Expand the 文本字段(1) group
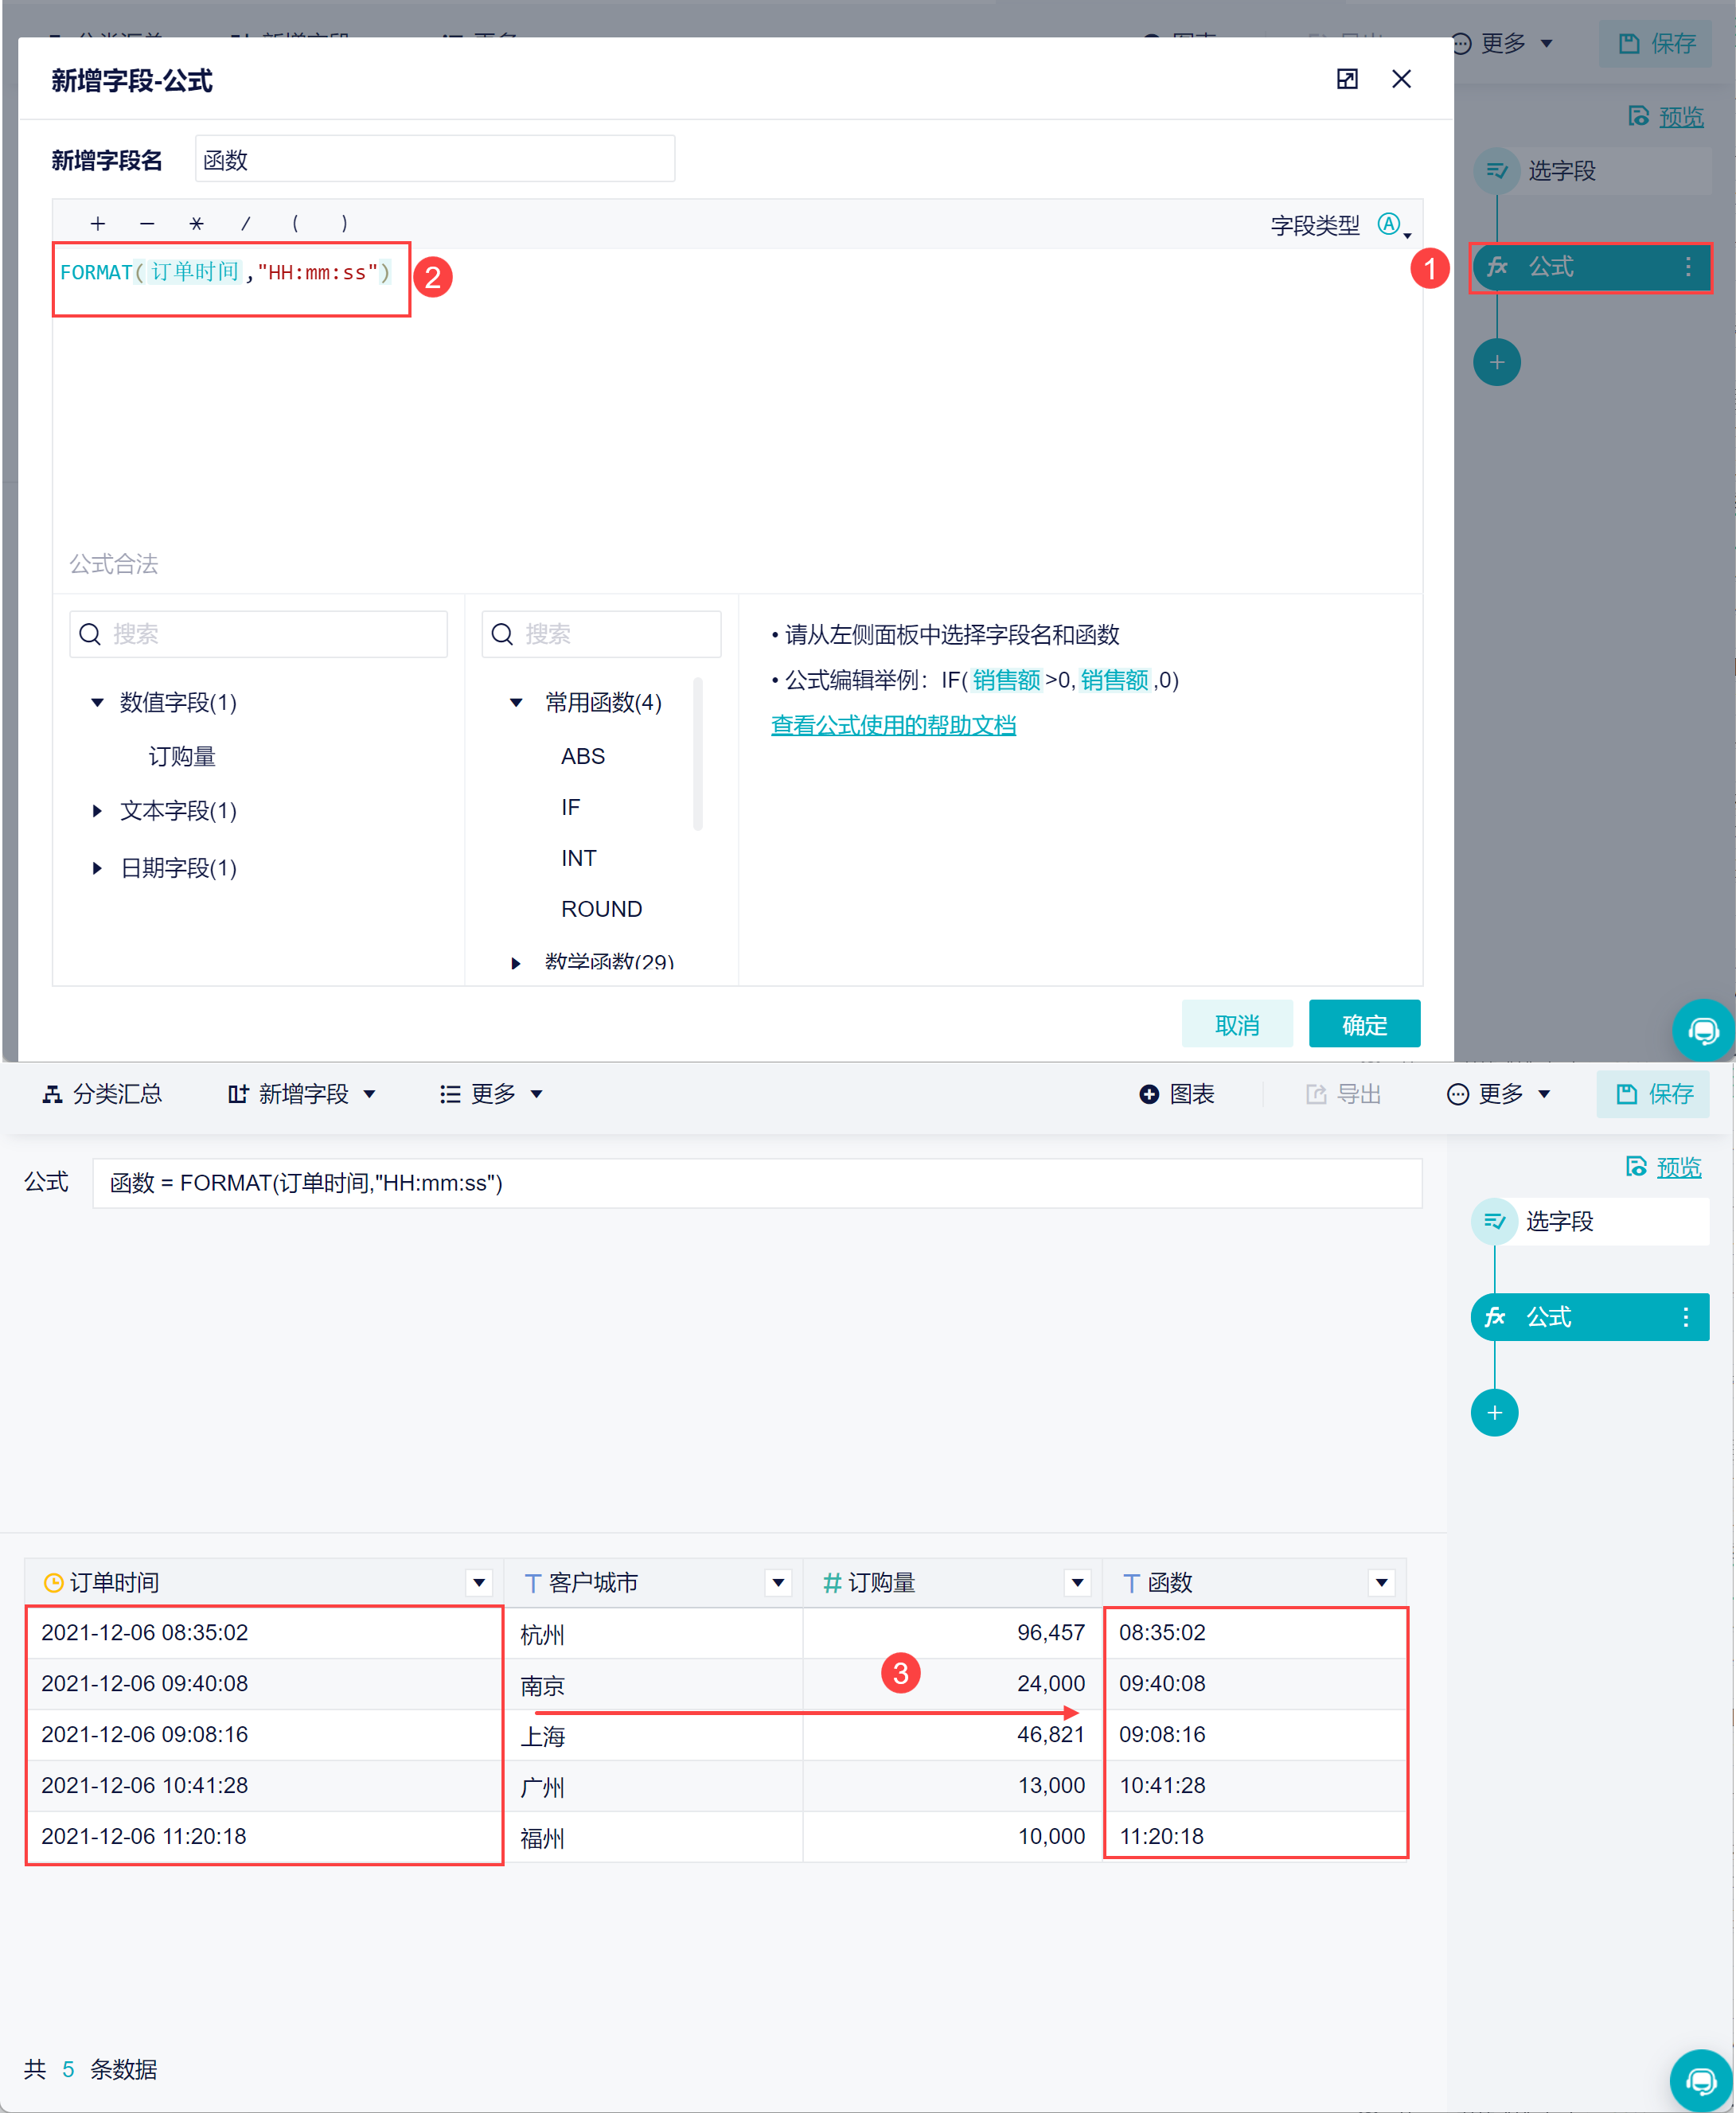The width and height of the screenshot is (1736, 2113). coord(97,810)
